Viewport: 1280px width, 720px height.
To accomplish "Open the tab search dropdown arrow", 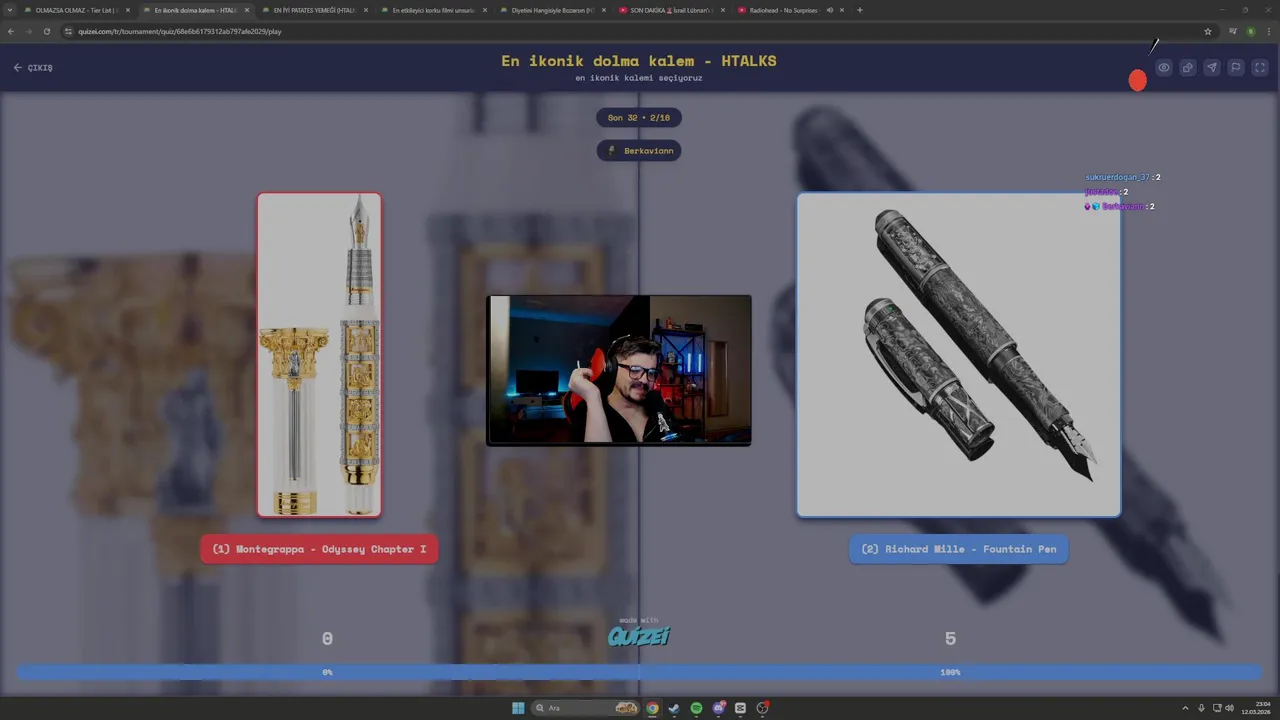I will [x=10, y=10].
